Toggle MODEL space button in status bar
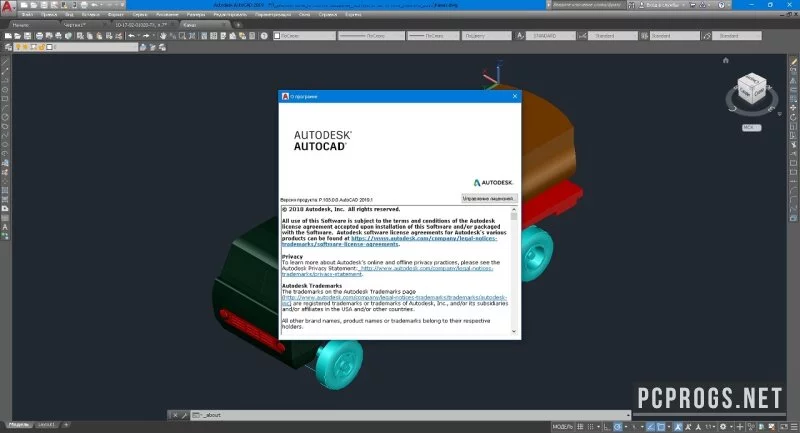 (562, 427)
